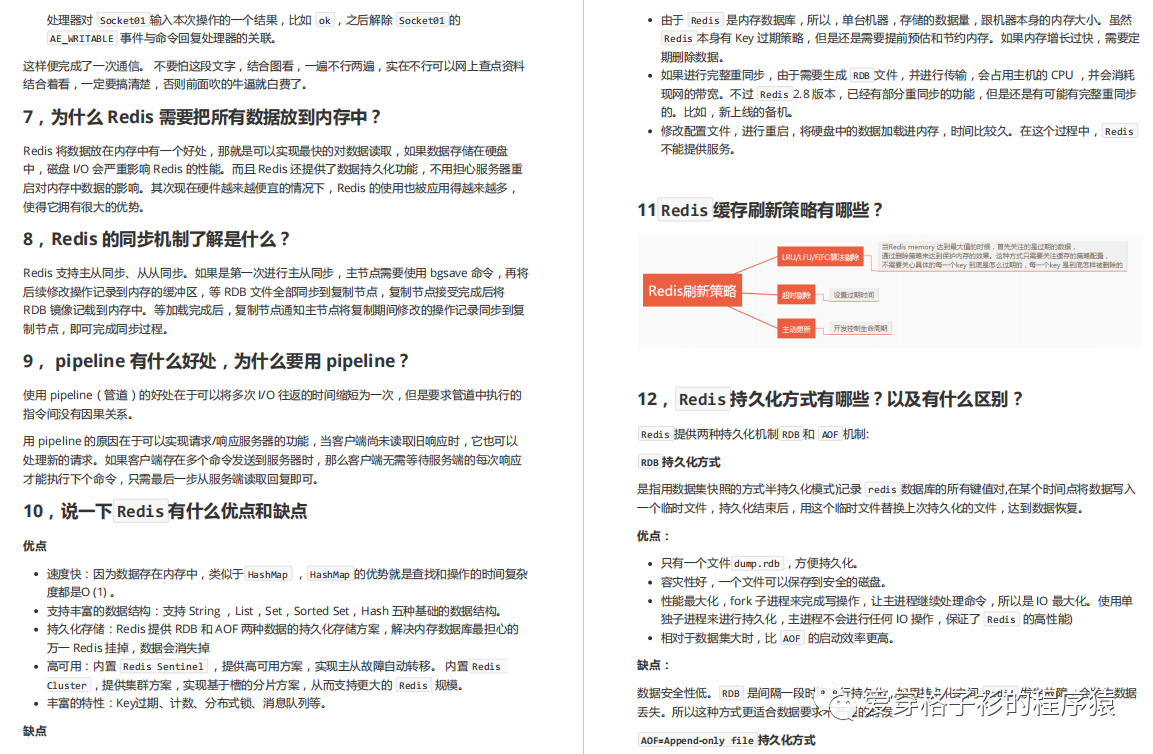
Task: Click paragraph starting "是指用数据集快照的方式半持久化模式"
Action: pyautogui.click(x=886, y=499)
